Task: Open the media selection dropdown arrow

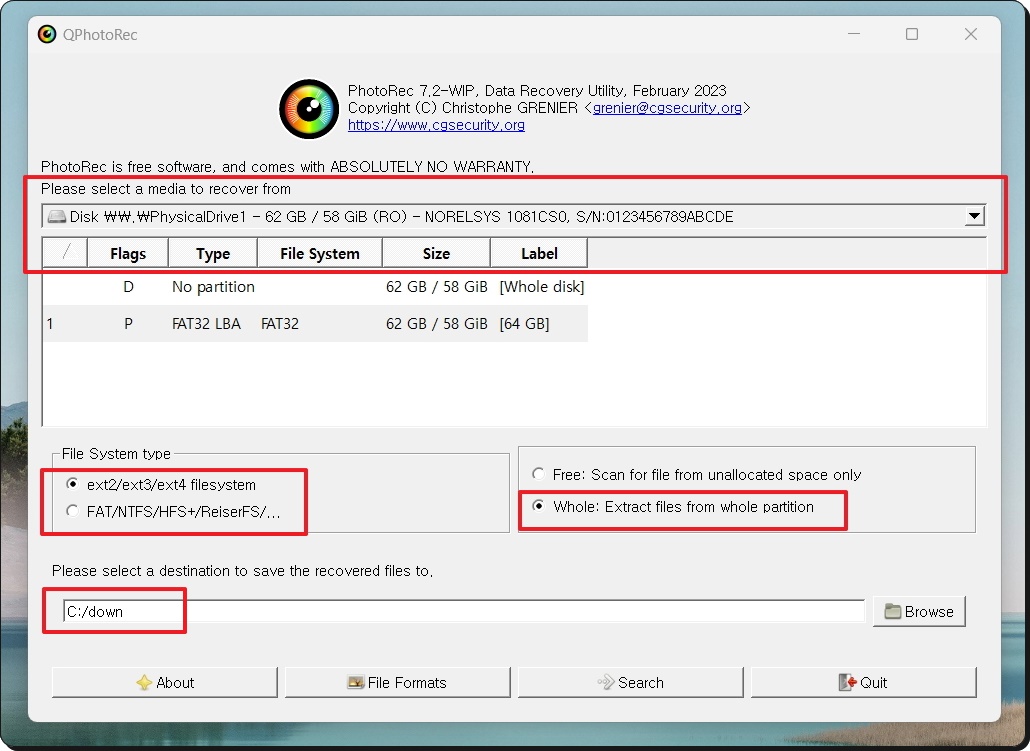Action: point(974,216)
